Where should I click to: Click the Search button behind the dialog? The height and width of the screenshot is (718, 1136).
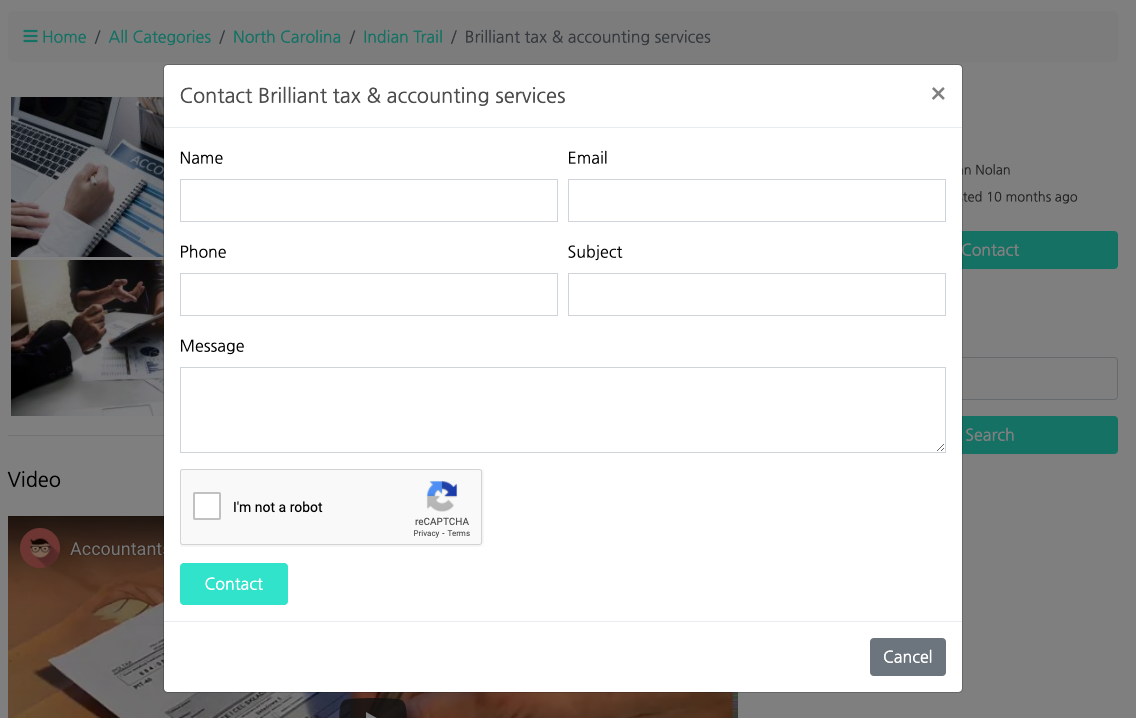click(x=1040, y=435)
